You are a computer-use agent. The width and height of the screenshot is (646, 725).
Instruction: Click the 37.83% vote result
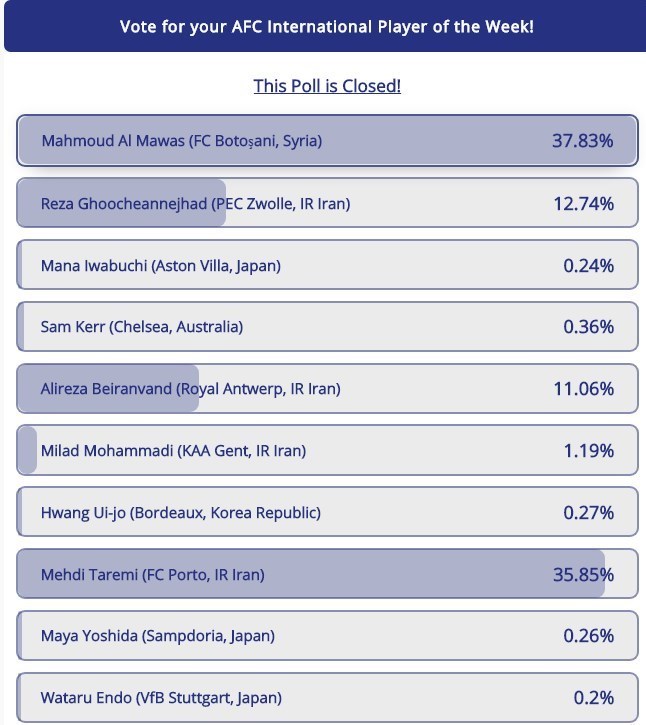pyautogui.click(x=582, y=141)
